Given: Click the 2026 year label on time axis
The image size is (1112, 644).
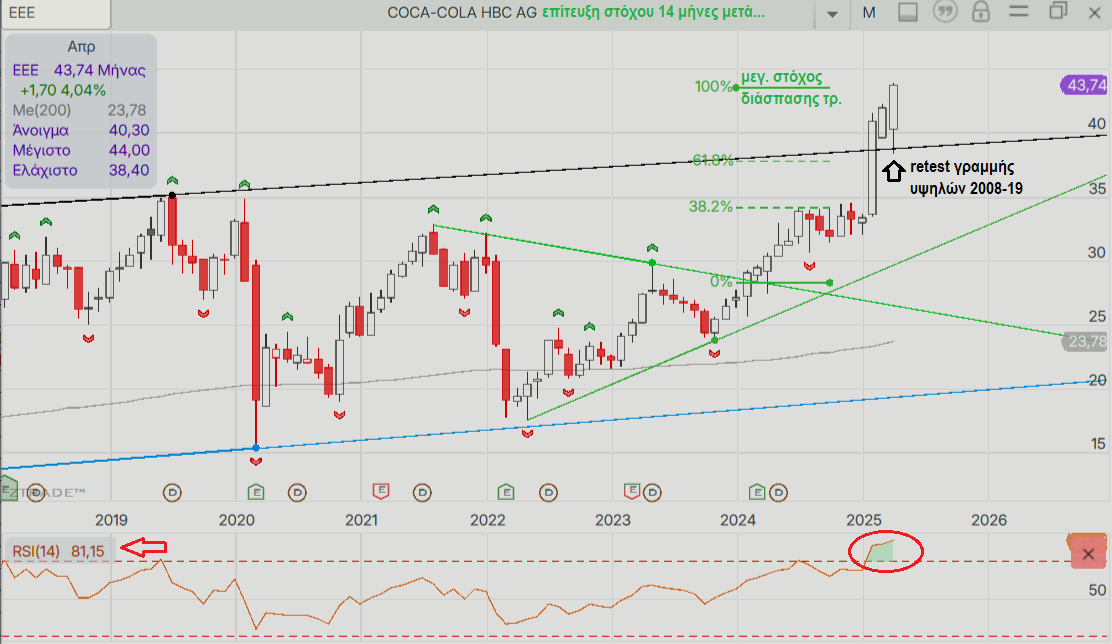Looking at the screenshot, I should coord(989,520).
